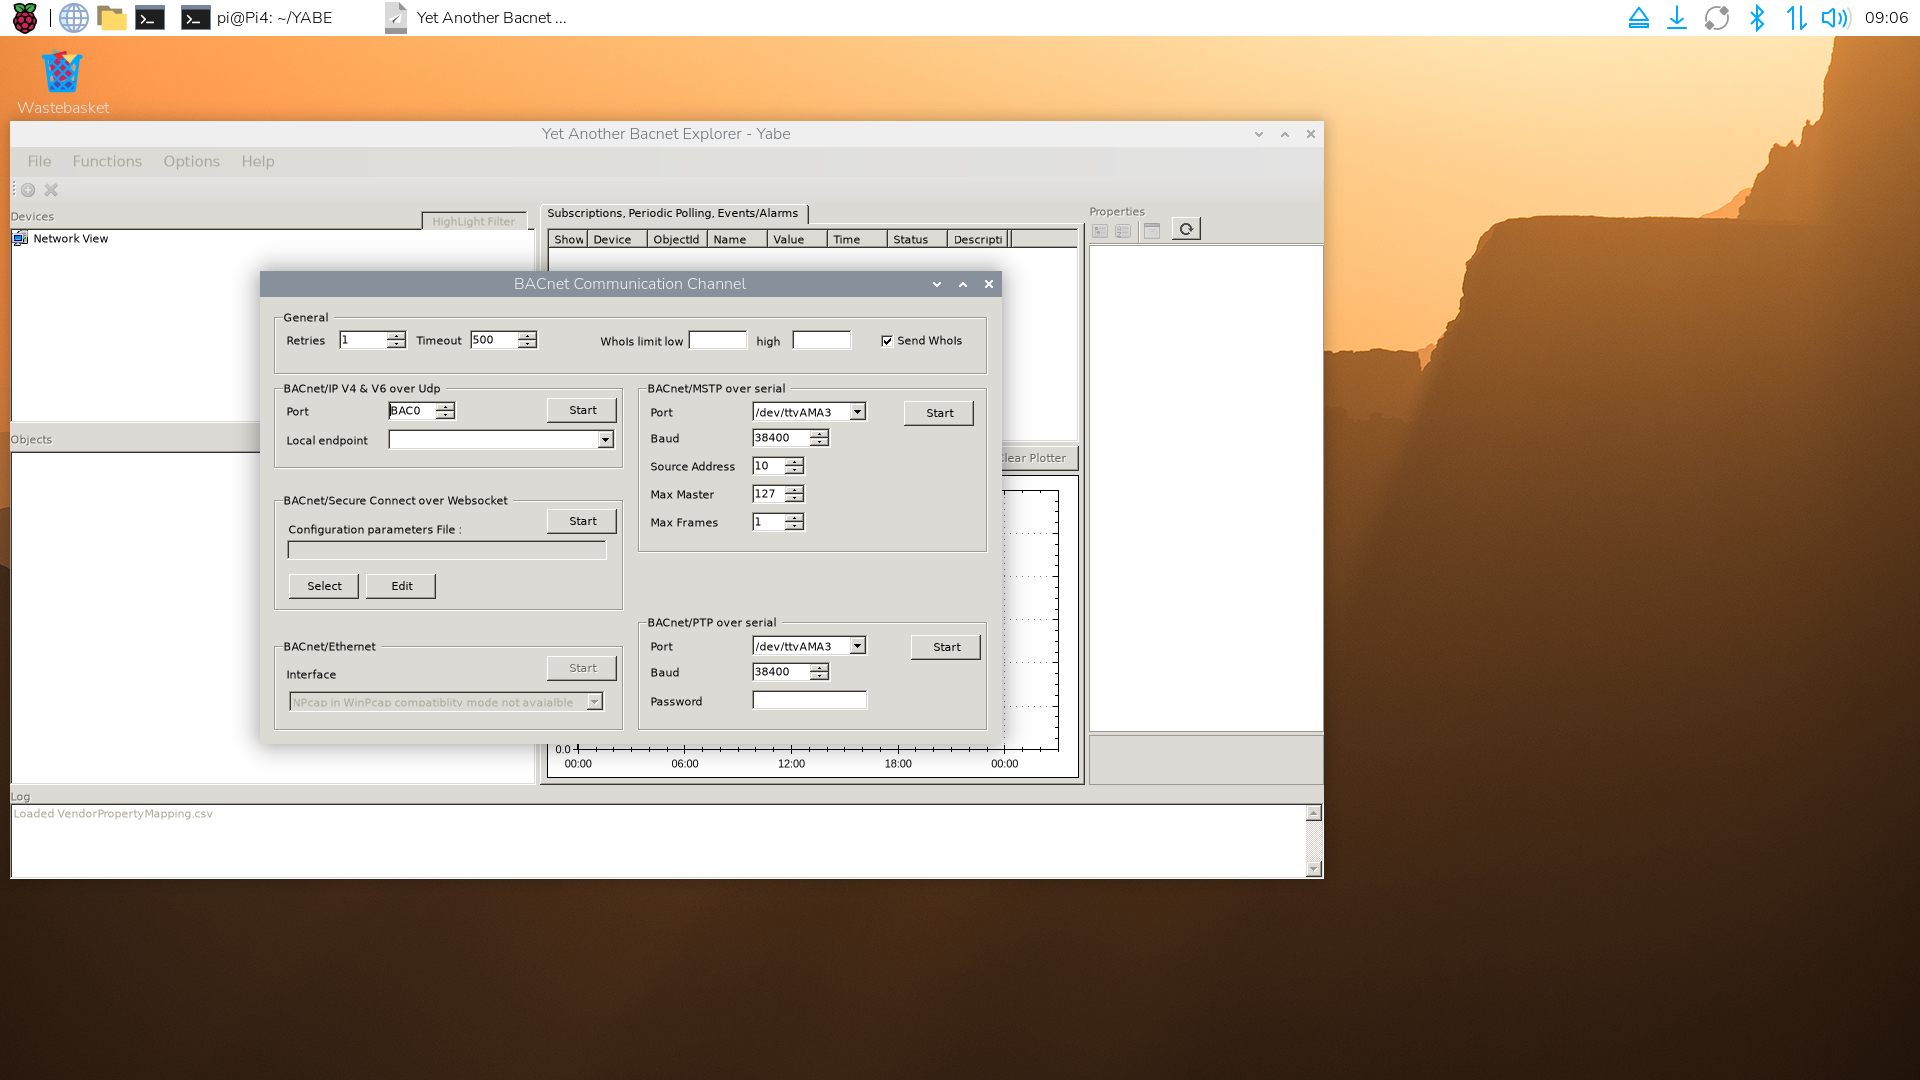The image size is (1920, 1080).
Task: Start the BACnet/PTP serial channel
Action: point(946,647)
